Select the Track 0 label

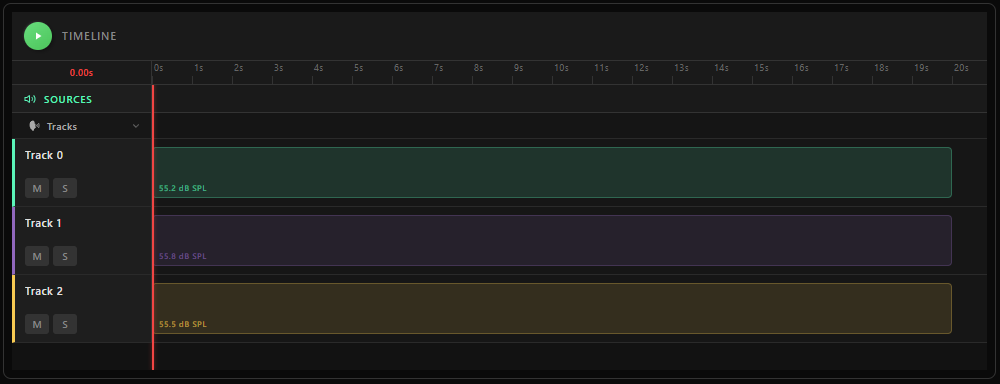click(44, 155)
